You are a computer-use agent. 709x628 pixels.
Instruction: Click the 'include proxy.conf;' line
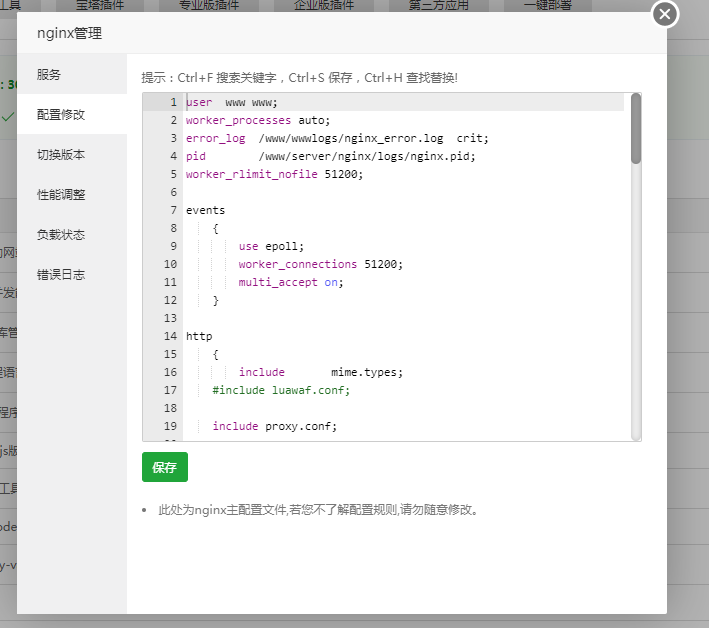click(275, 426)
